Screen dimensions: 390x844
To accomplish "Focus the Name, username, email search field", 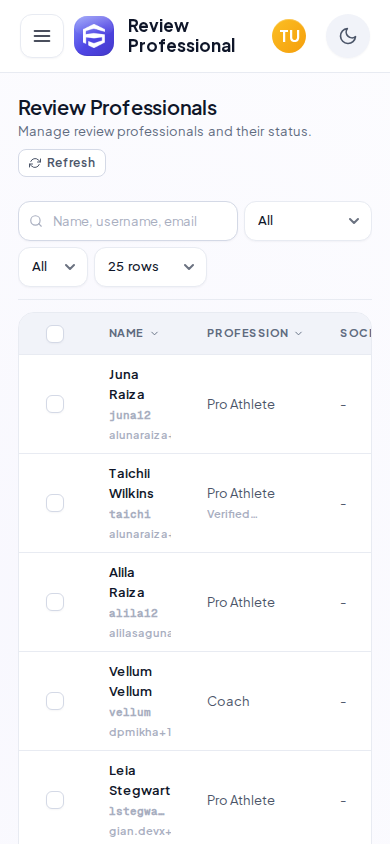I will [128, 221].
